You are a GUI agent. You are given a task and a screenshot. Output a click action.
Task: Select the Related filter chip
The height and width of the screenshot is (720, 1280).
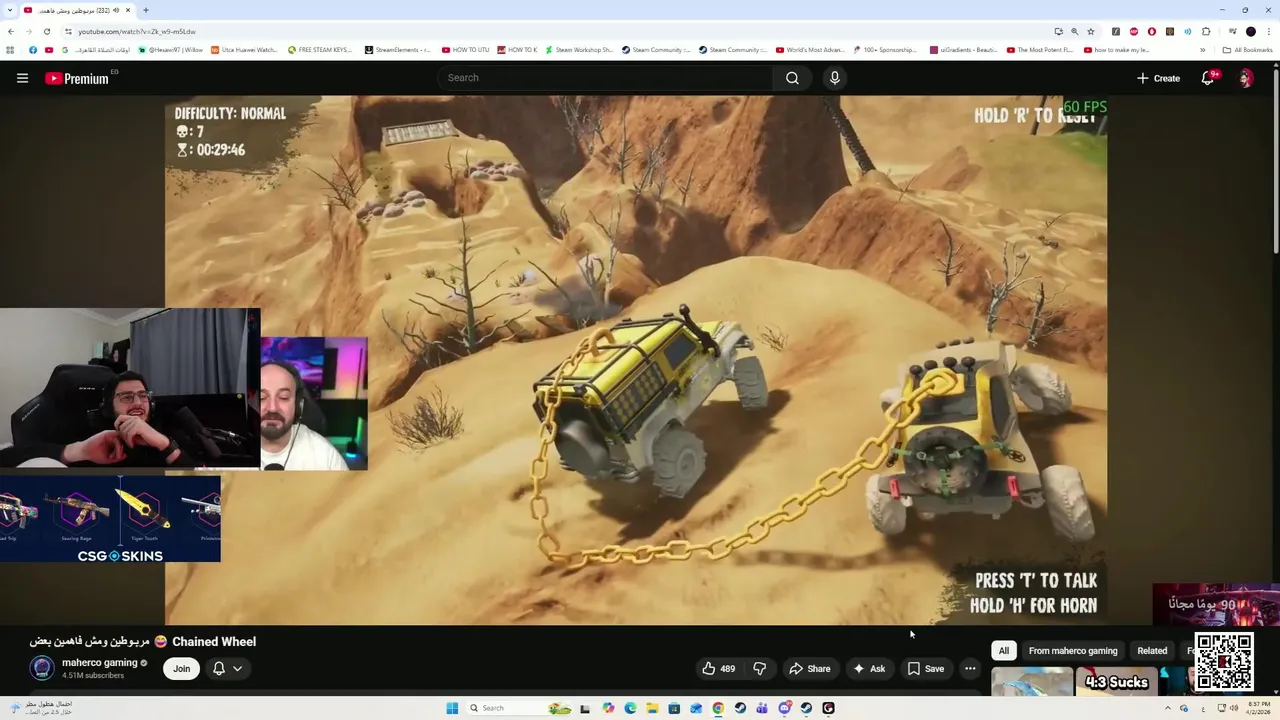click(1152, 651)
